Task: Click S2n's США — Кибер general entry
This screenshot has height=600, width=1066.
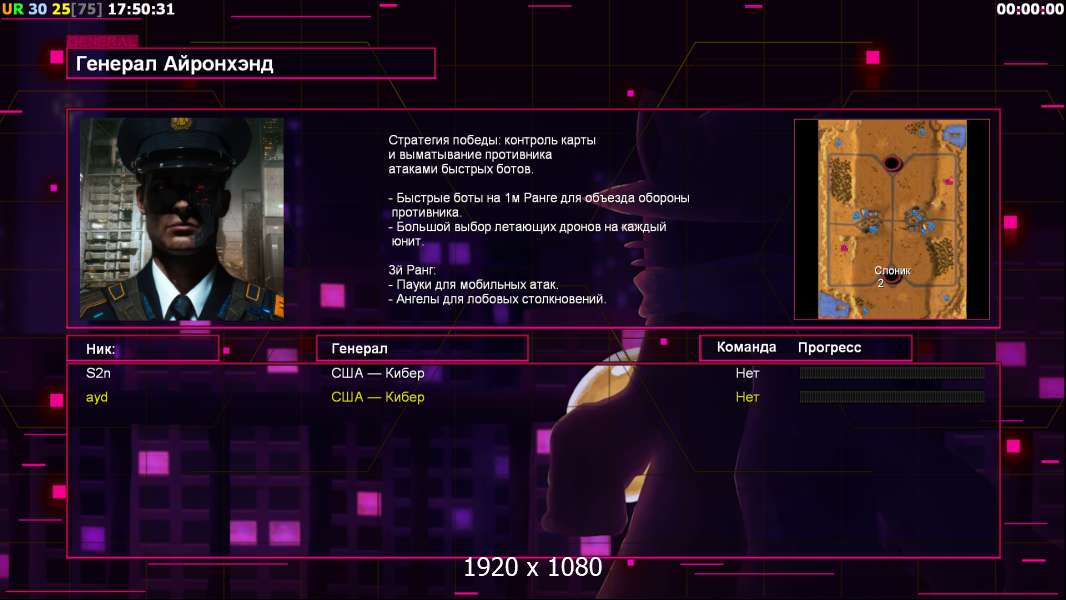Action: [x=378, y=373]
